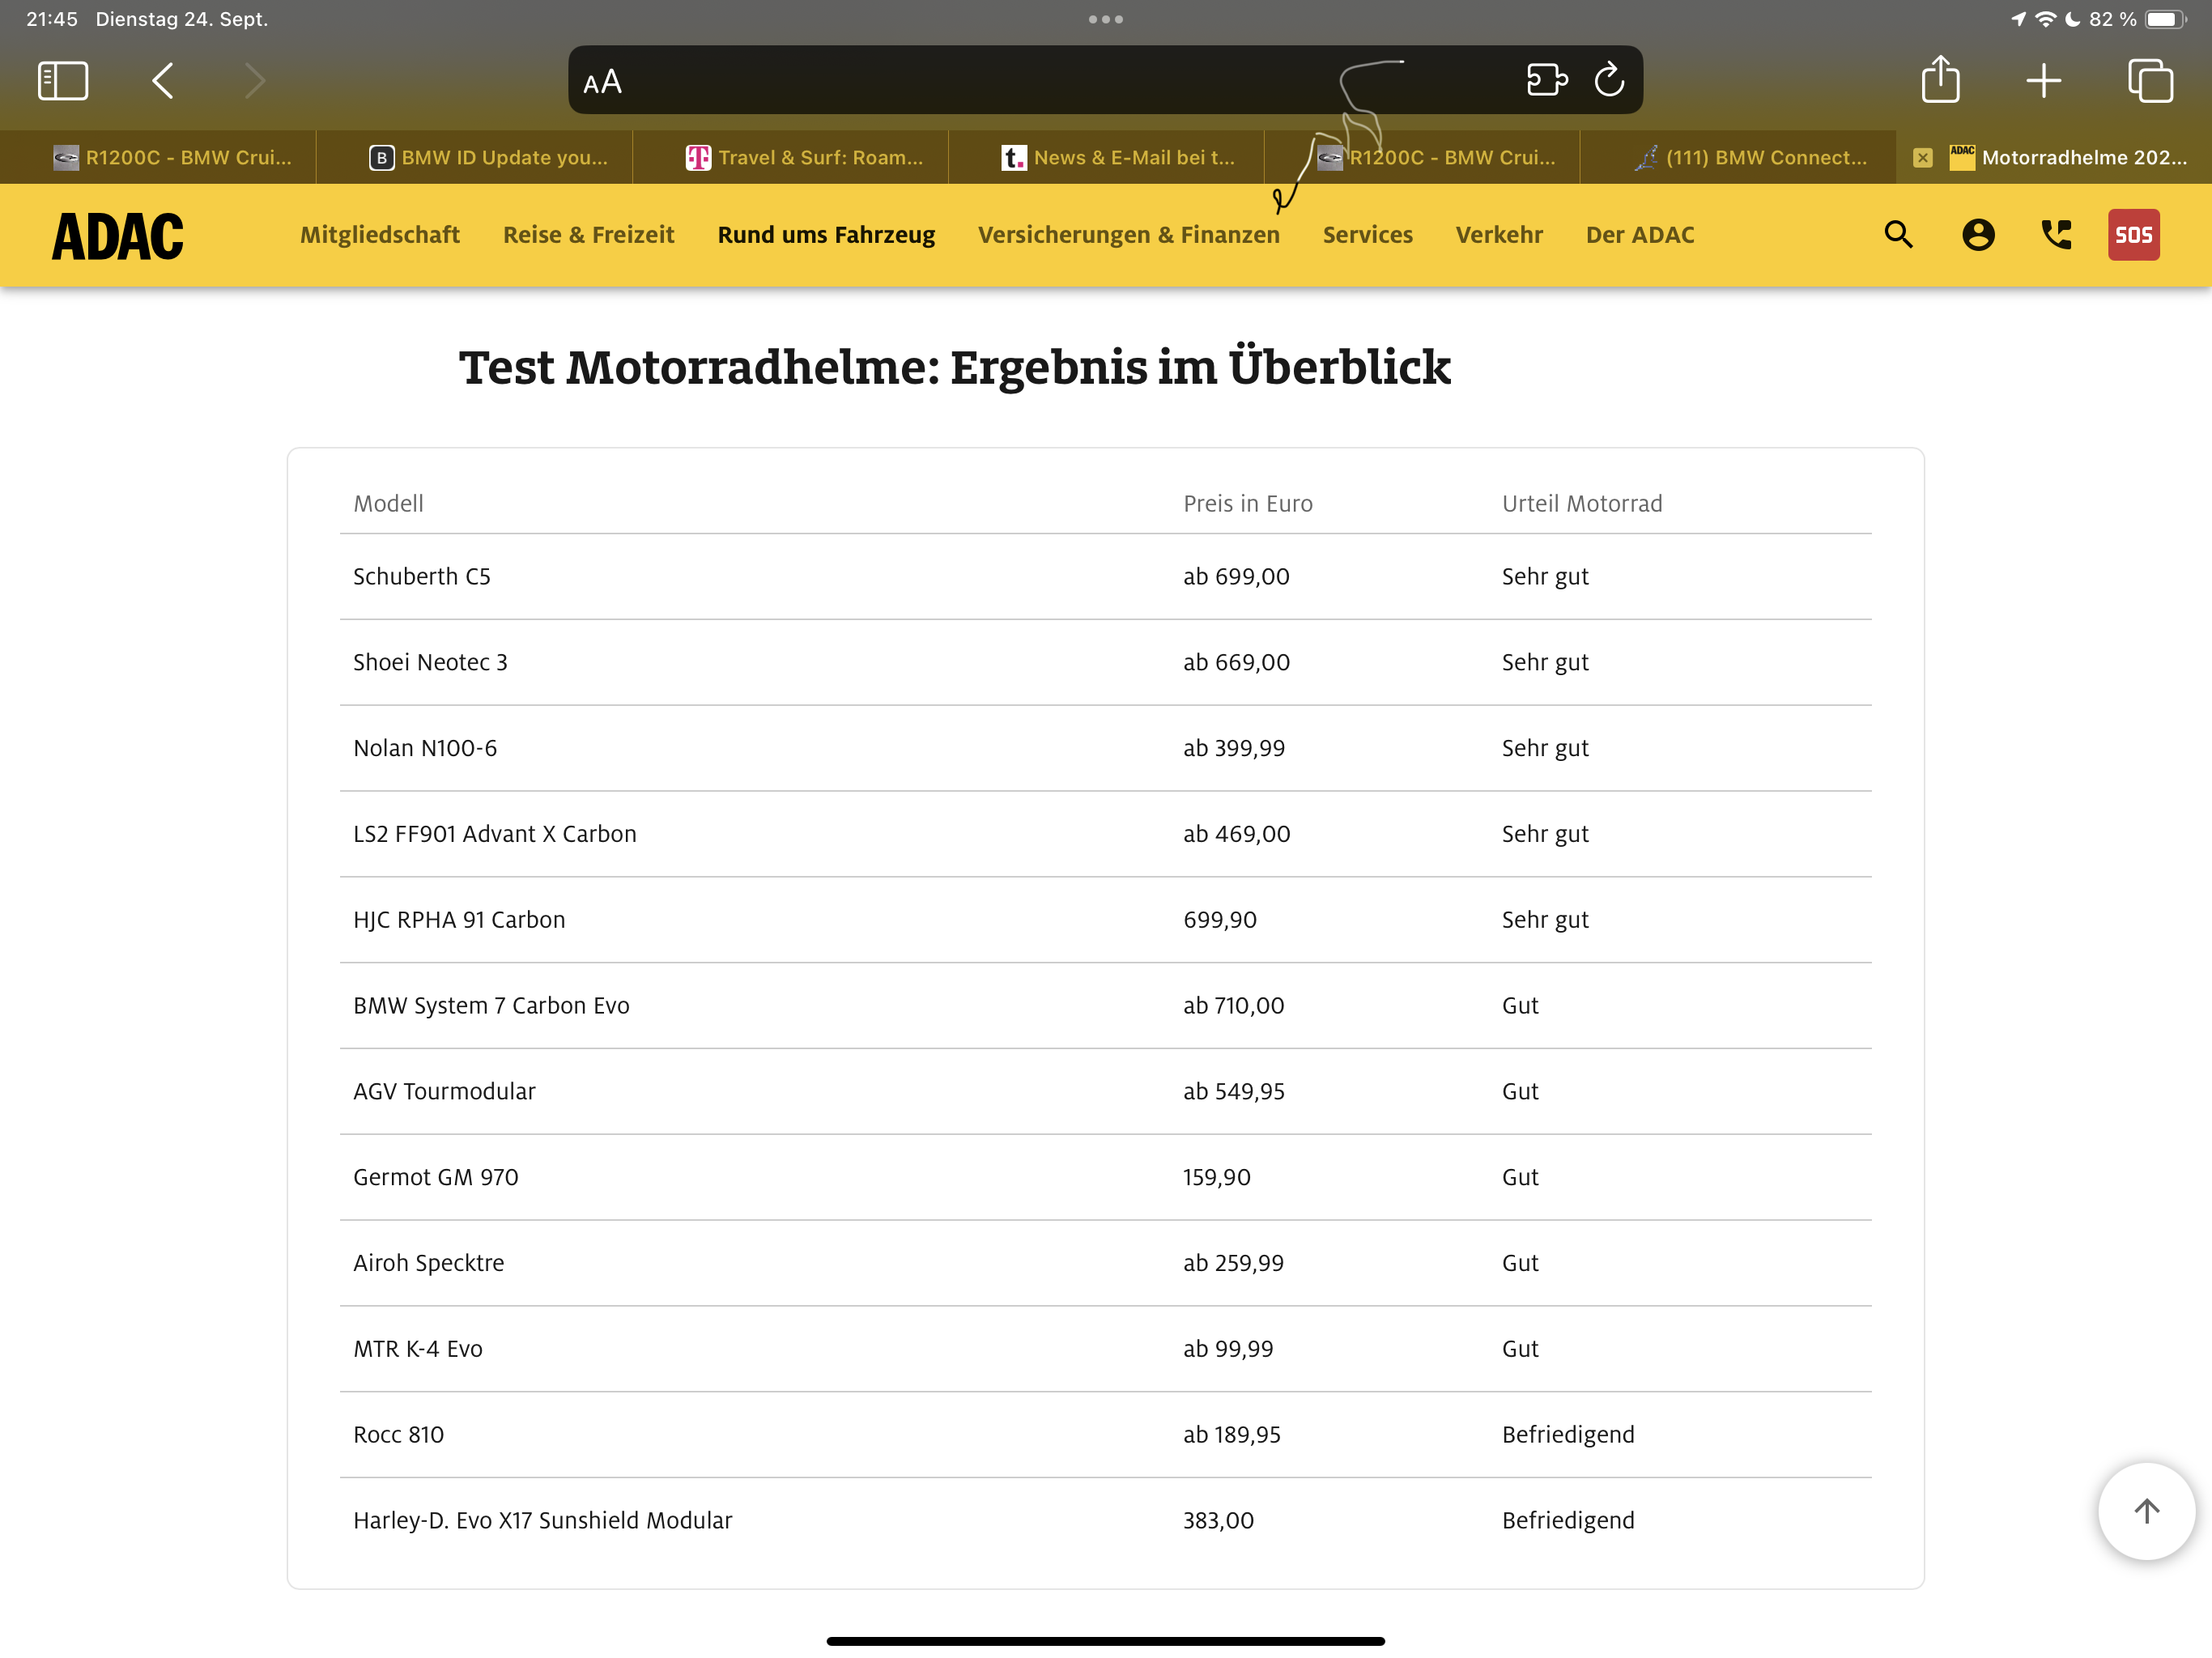Screen dimensions: 2212x1658
Task: Open the AA reader view menu
Action: (603, 82)
